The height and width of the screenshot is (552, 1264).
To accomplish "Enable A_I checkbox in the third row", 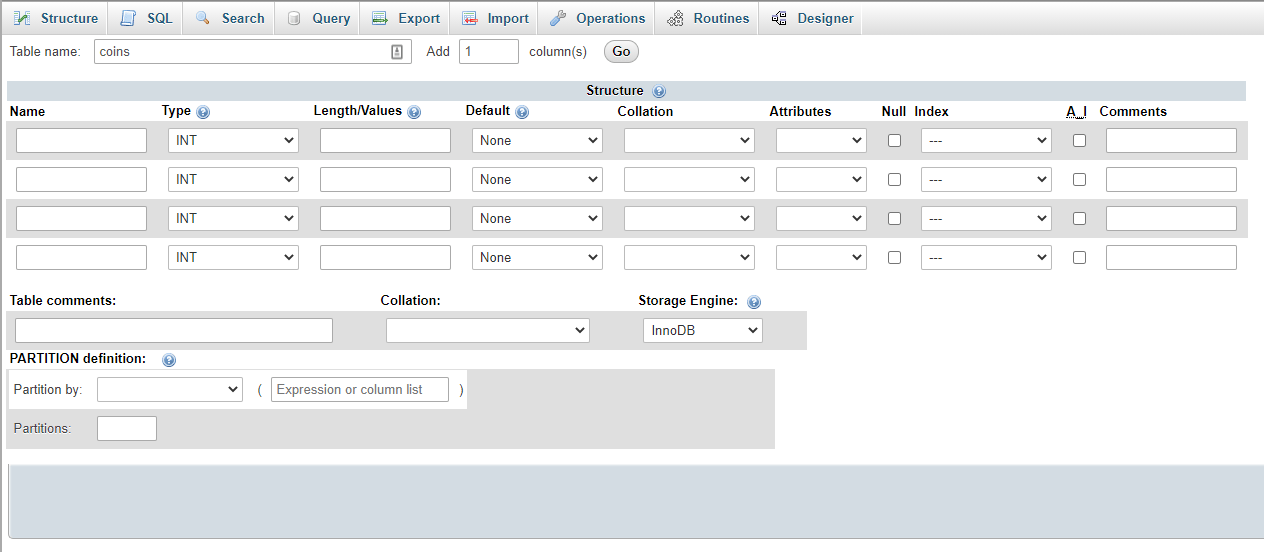I will (1079, 219).
